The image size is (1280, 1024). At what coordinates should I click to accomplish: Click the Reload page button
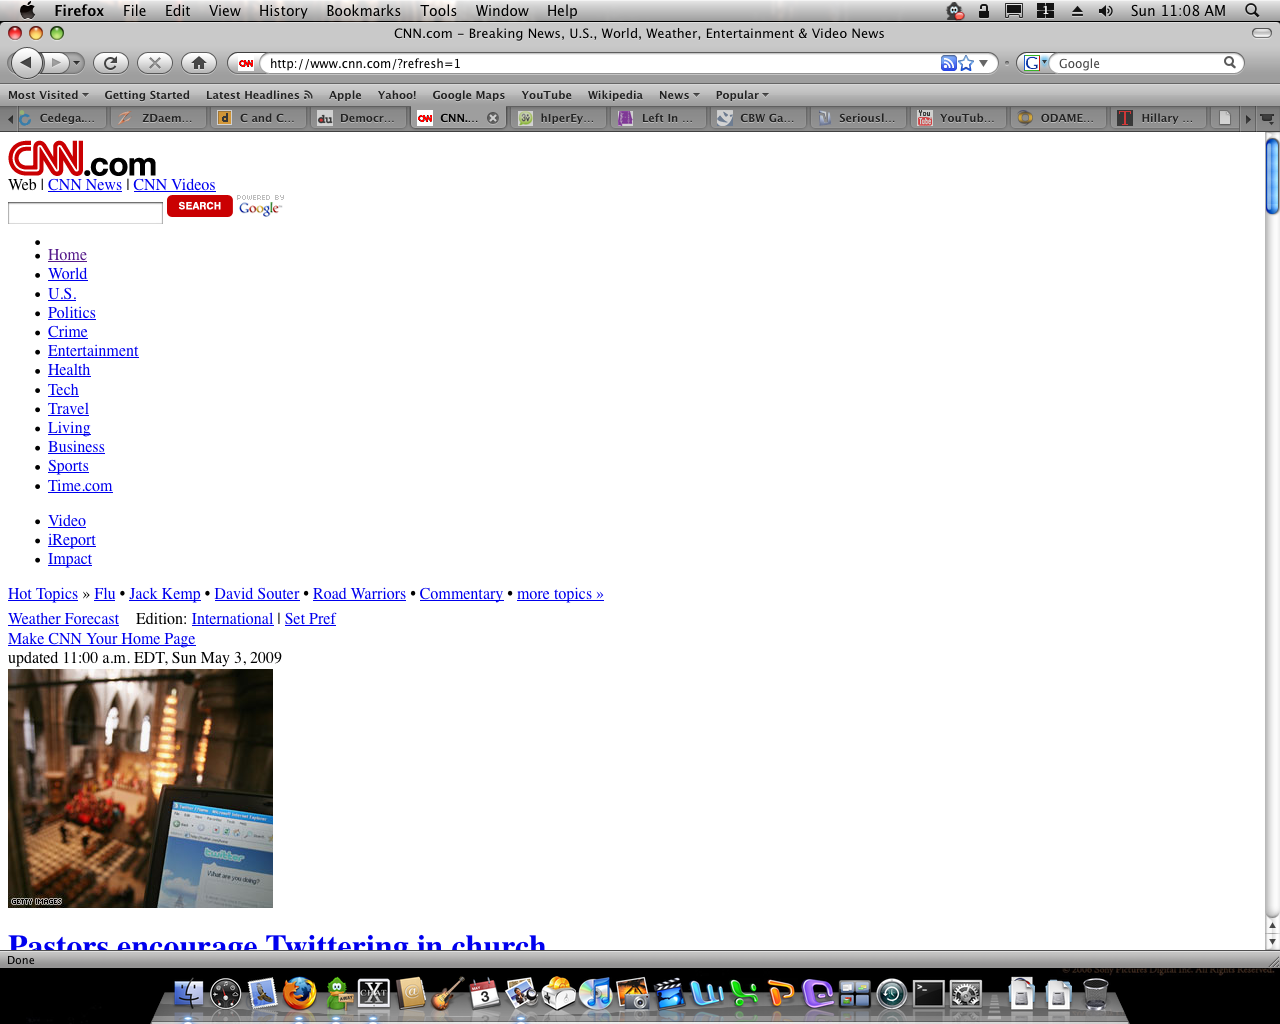[110, 63]
